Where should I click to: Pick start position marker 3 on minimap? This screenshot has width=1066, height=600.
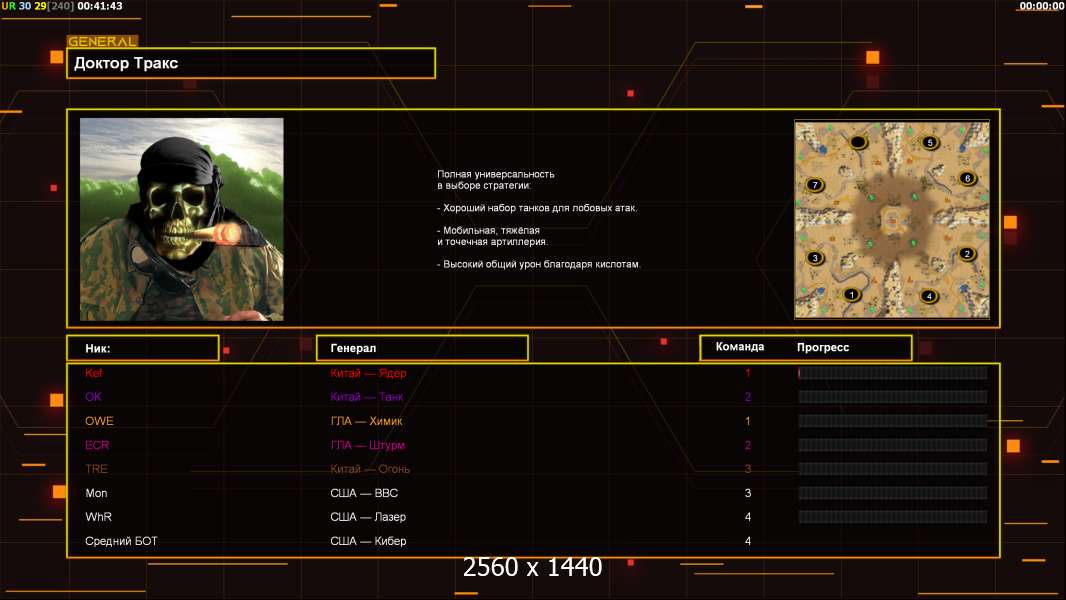click(815, 257)
